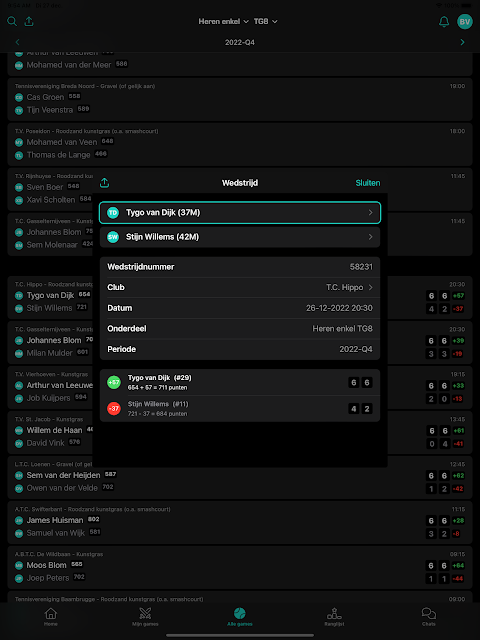480x640 pixels.
Task: Open the Chats speech bubbles icon
Action: [x=429, y=613]
